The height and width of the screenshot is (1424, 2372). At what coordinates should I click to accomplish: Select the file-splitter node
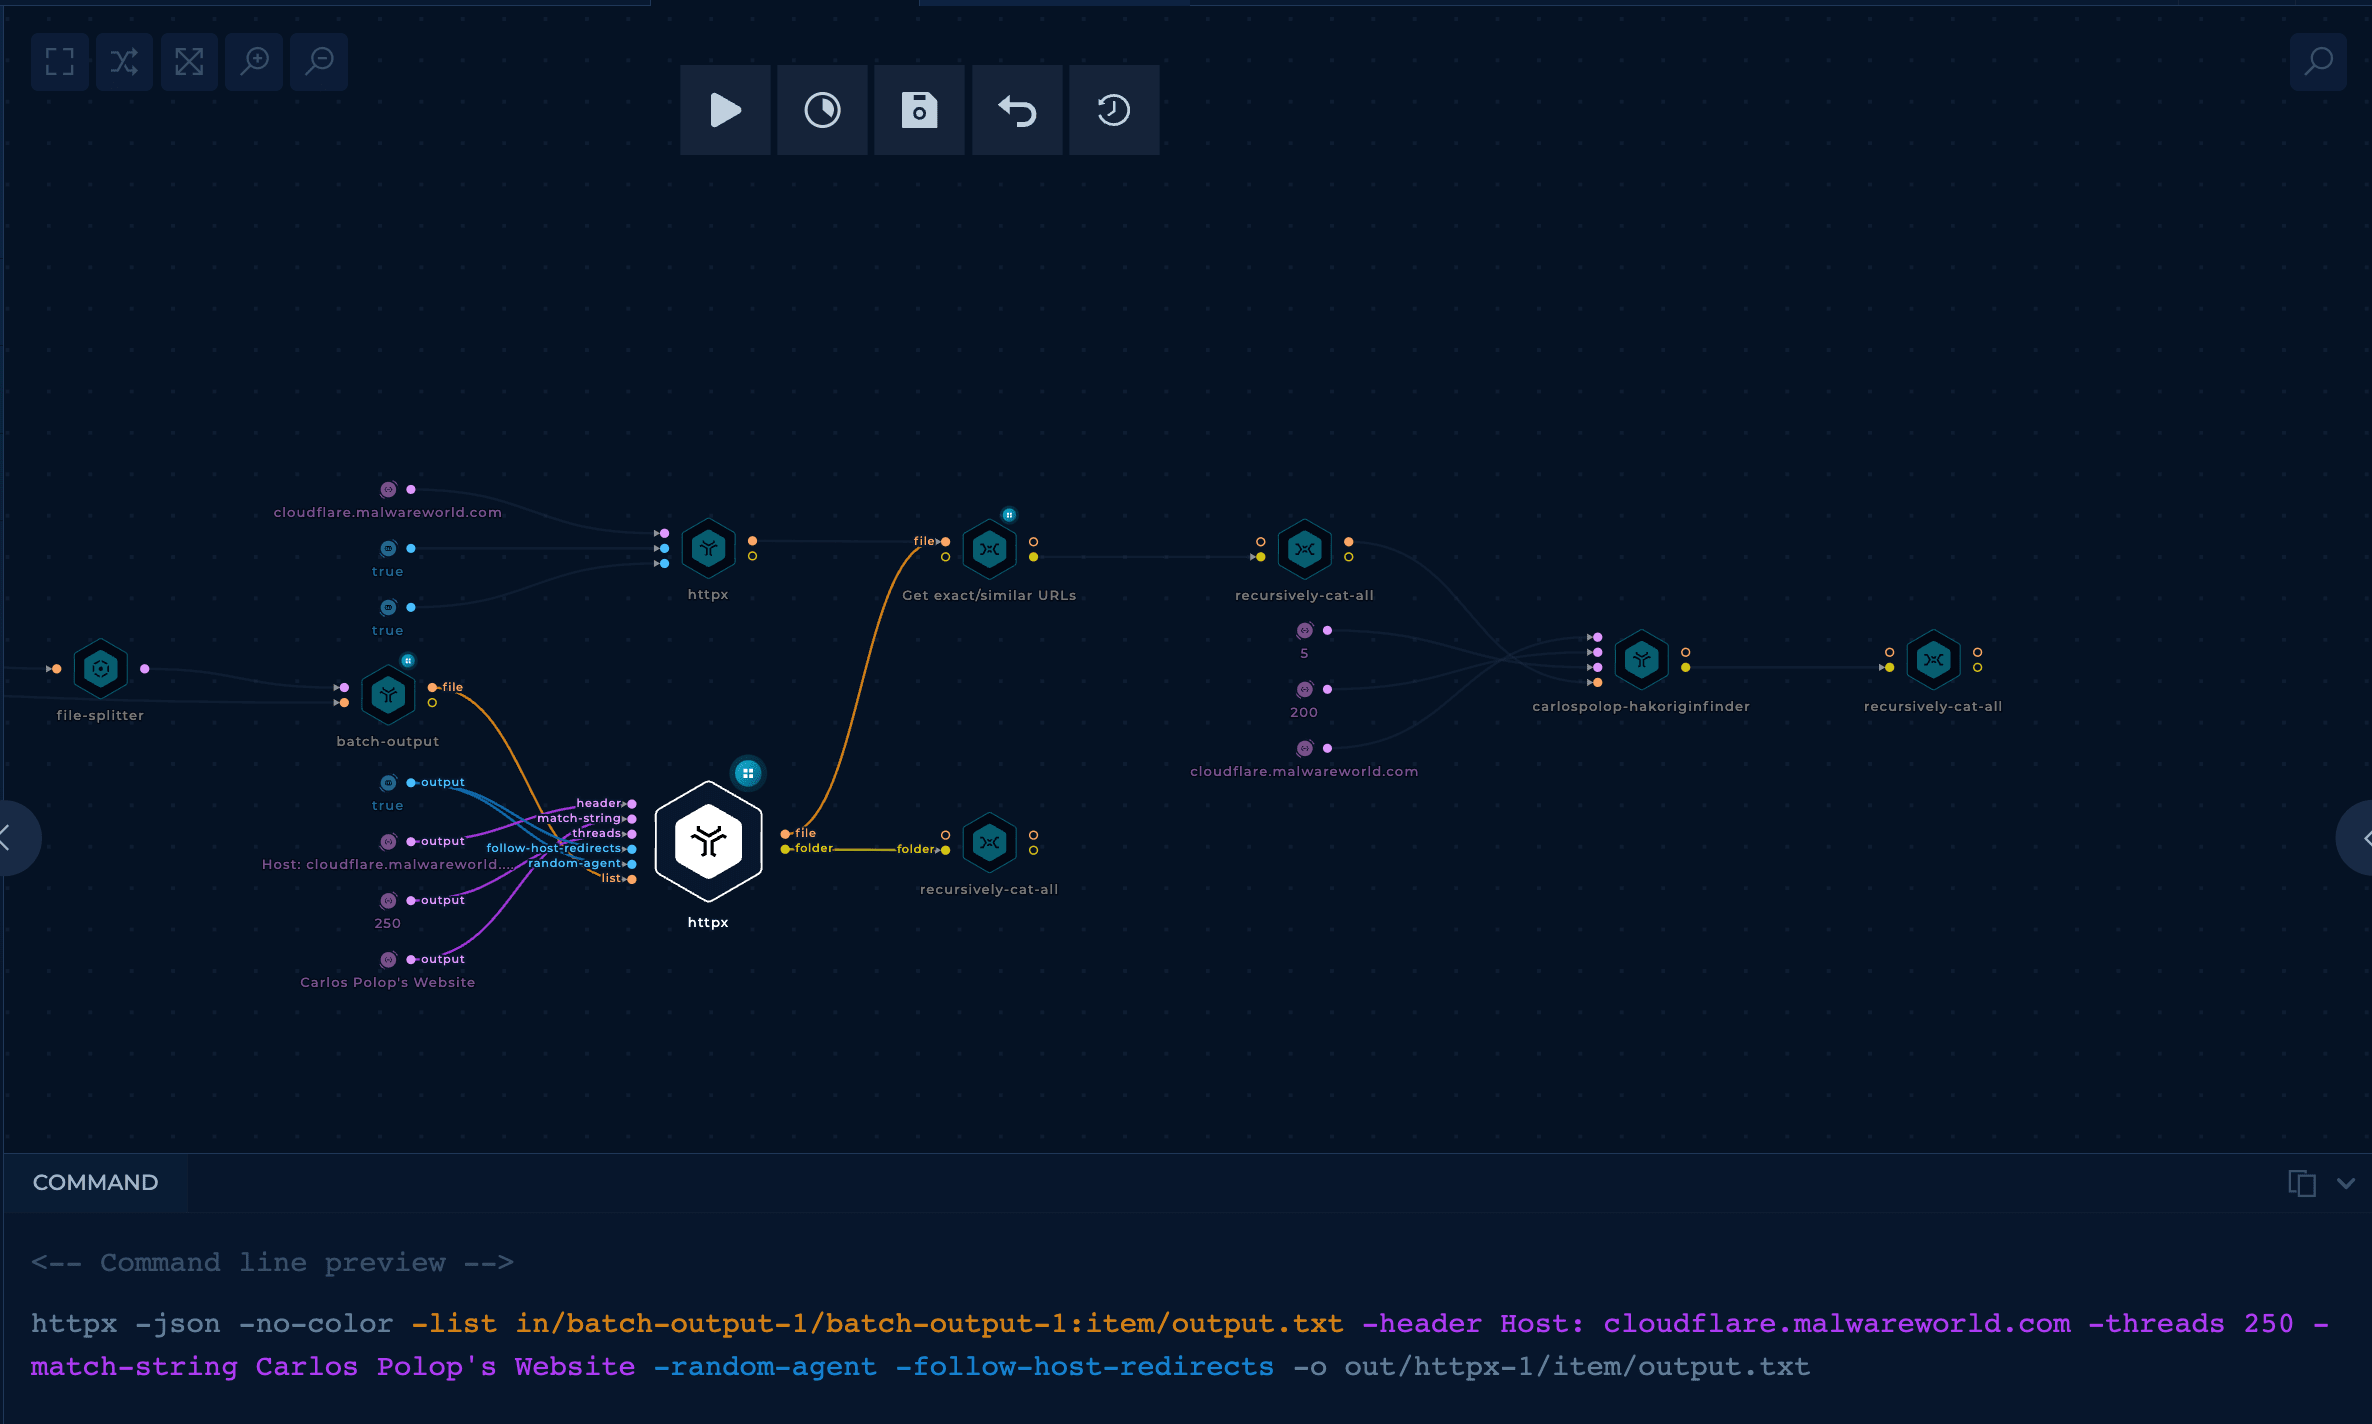tap(100, 668)
